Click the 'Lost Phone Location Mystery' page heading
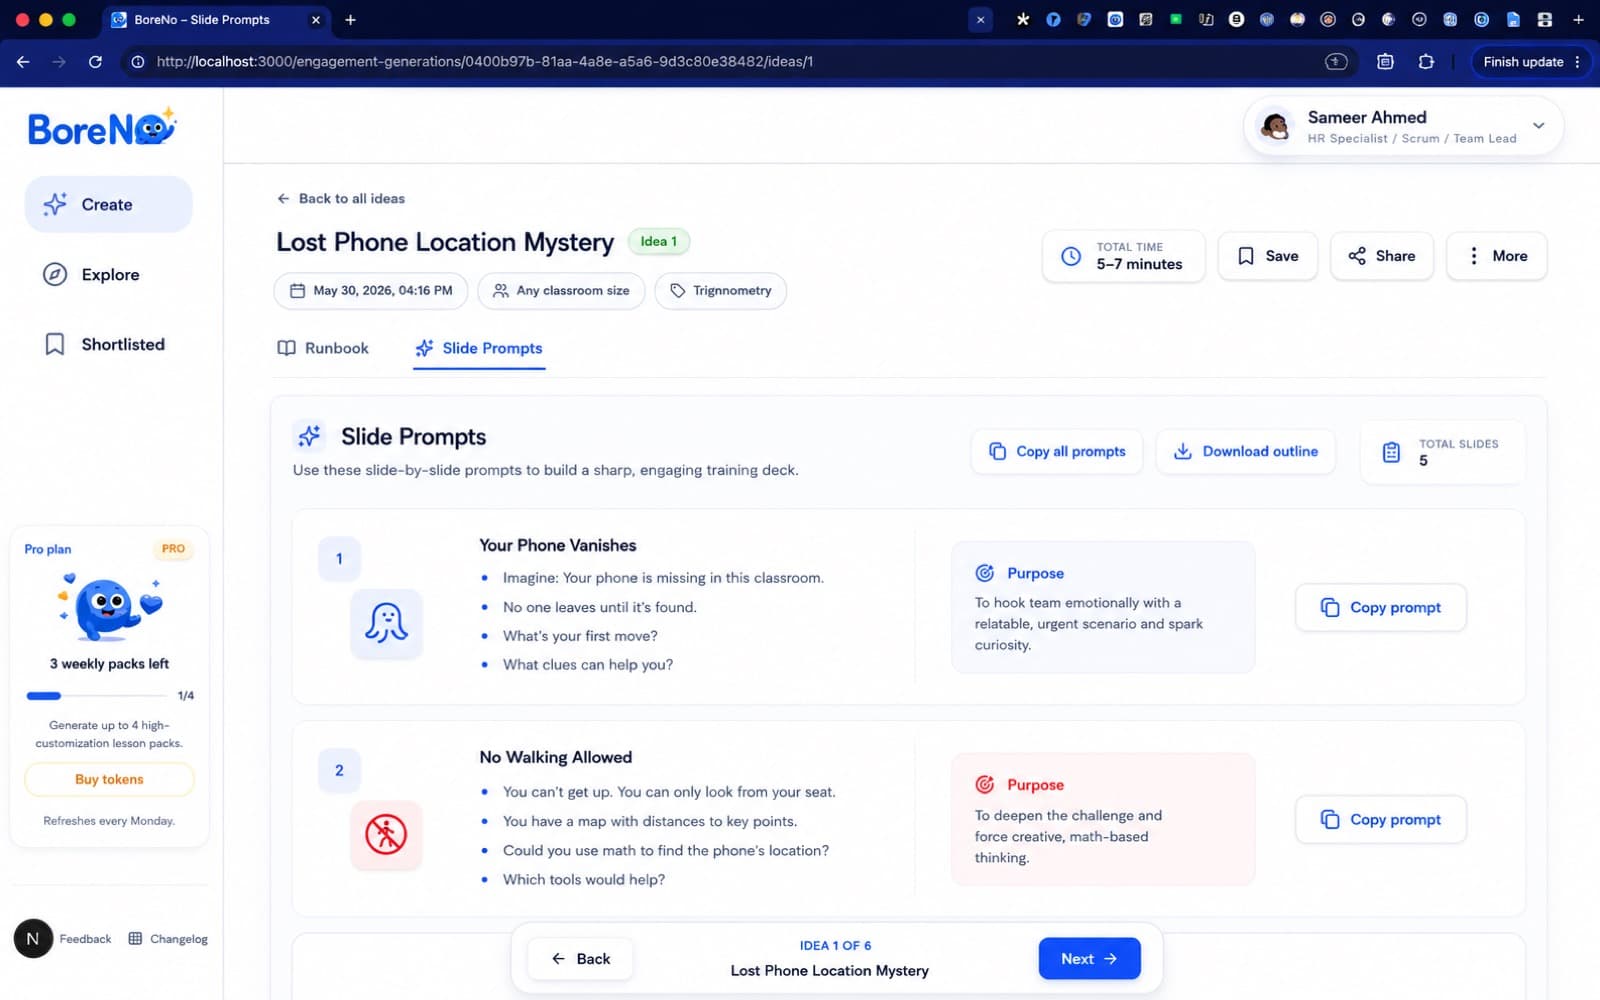 [445, 242]
